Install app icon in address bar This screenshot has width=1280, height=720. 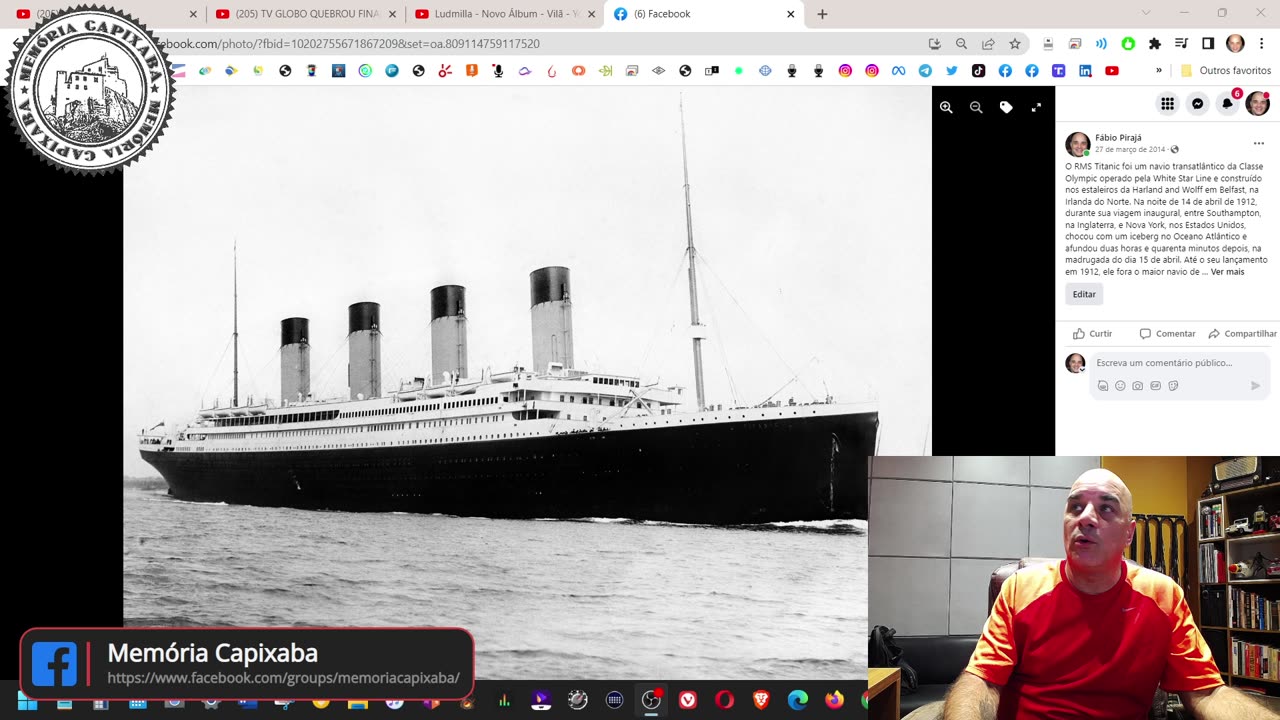click(x=934, y=44)
